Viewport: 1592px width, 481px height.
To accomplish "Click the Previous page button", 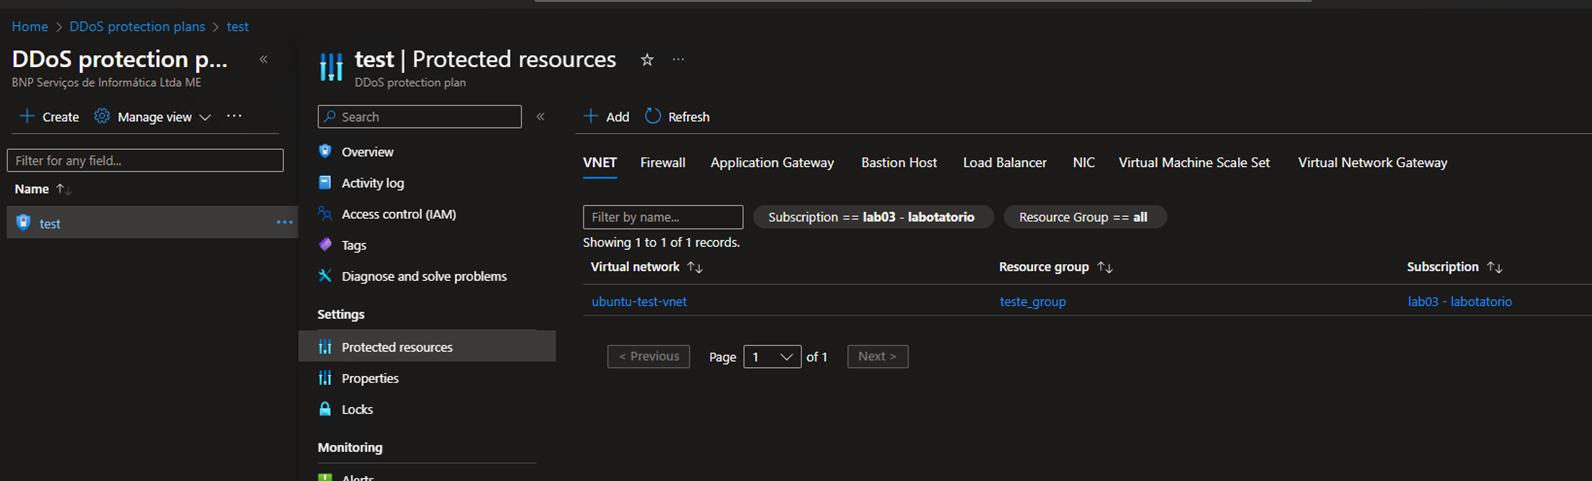I will click(649, 356).
